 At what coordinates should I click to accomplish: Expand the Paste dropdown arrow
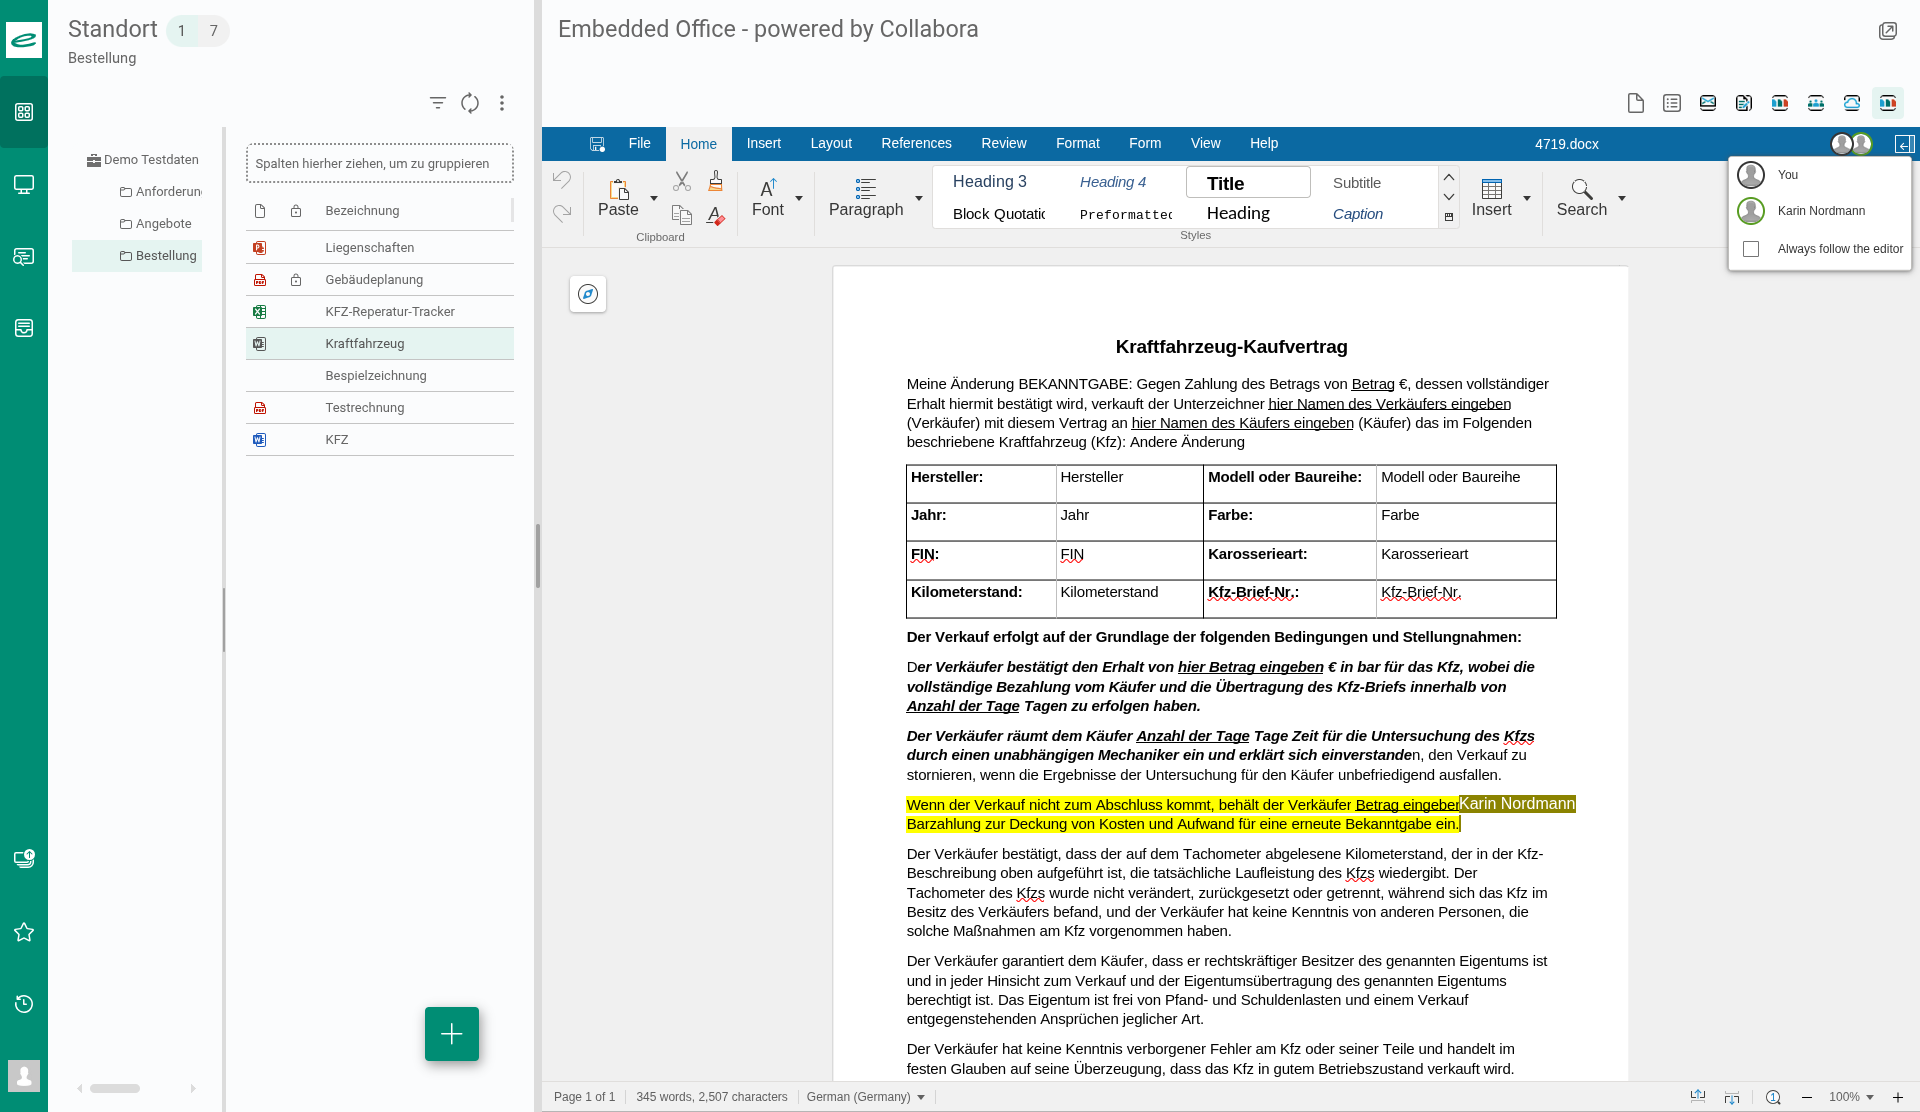[654, 198]
